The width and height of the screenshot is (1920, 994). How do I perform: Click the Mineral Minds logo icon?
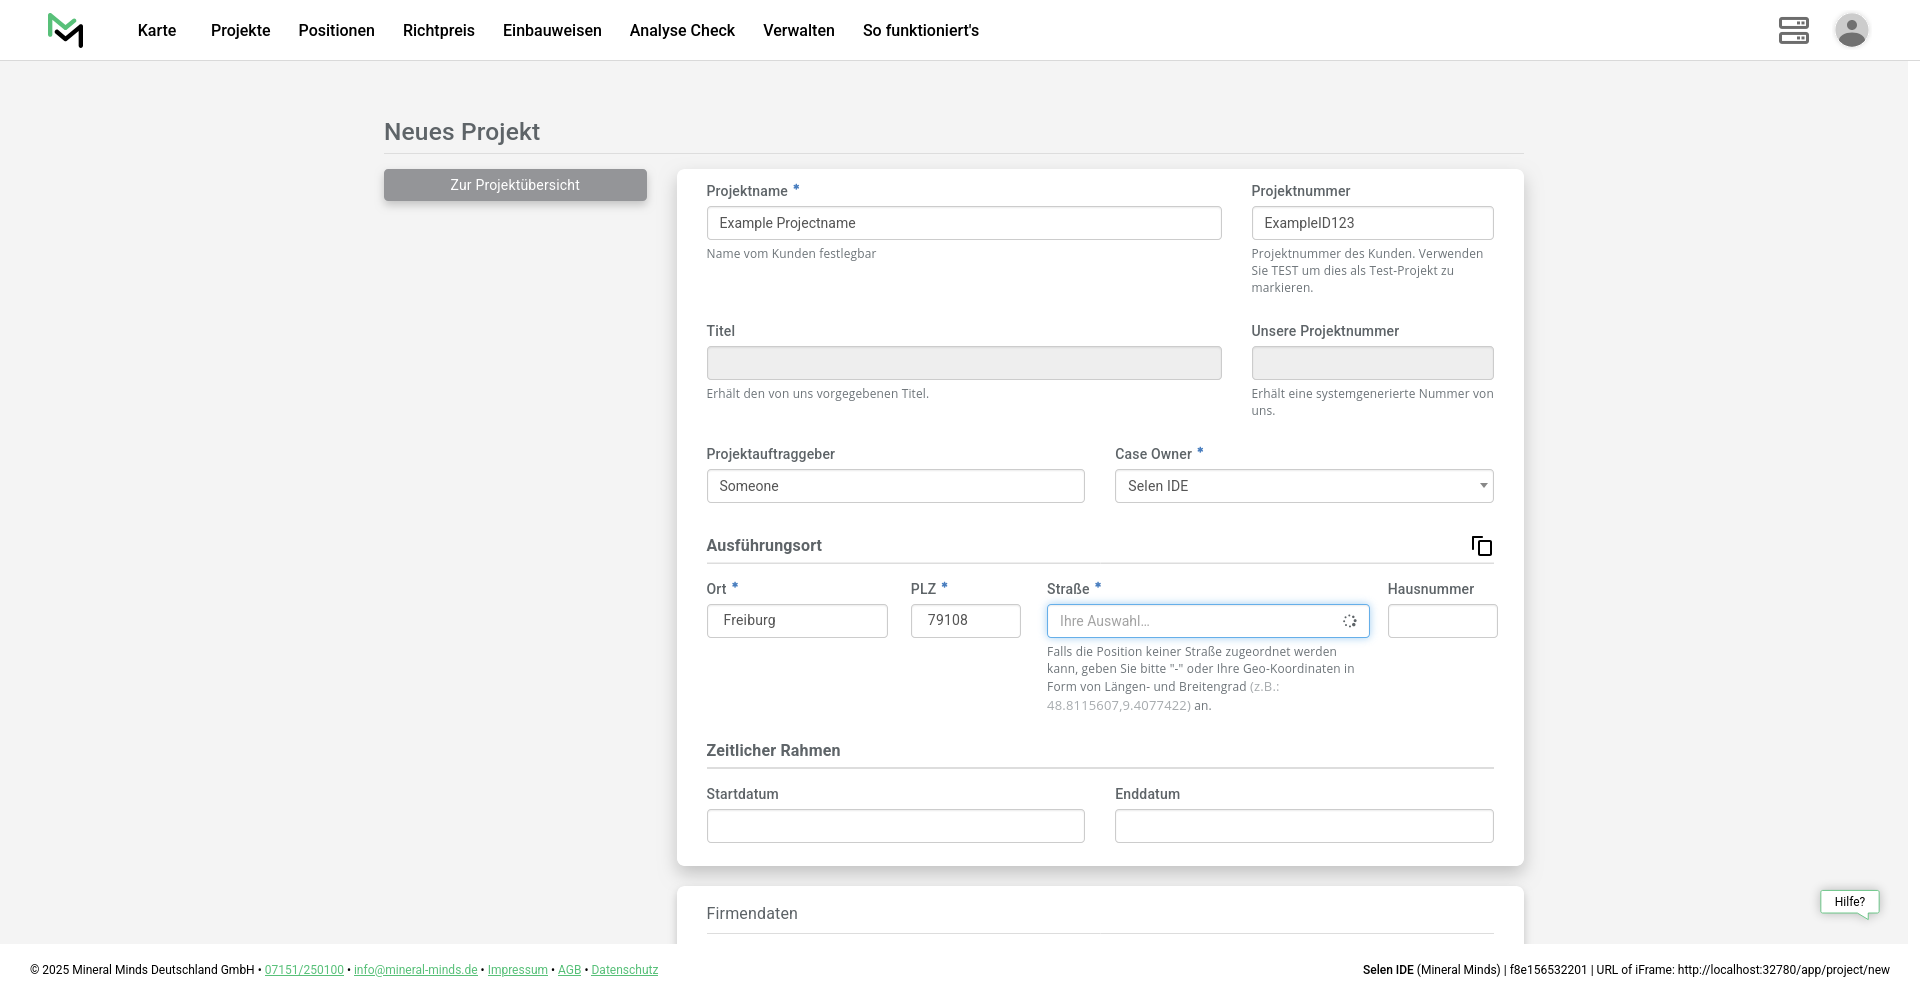coord(65,30)
